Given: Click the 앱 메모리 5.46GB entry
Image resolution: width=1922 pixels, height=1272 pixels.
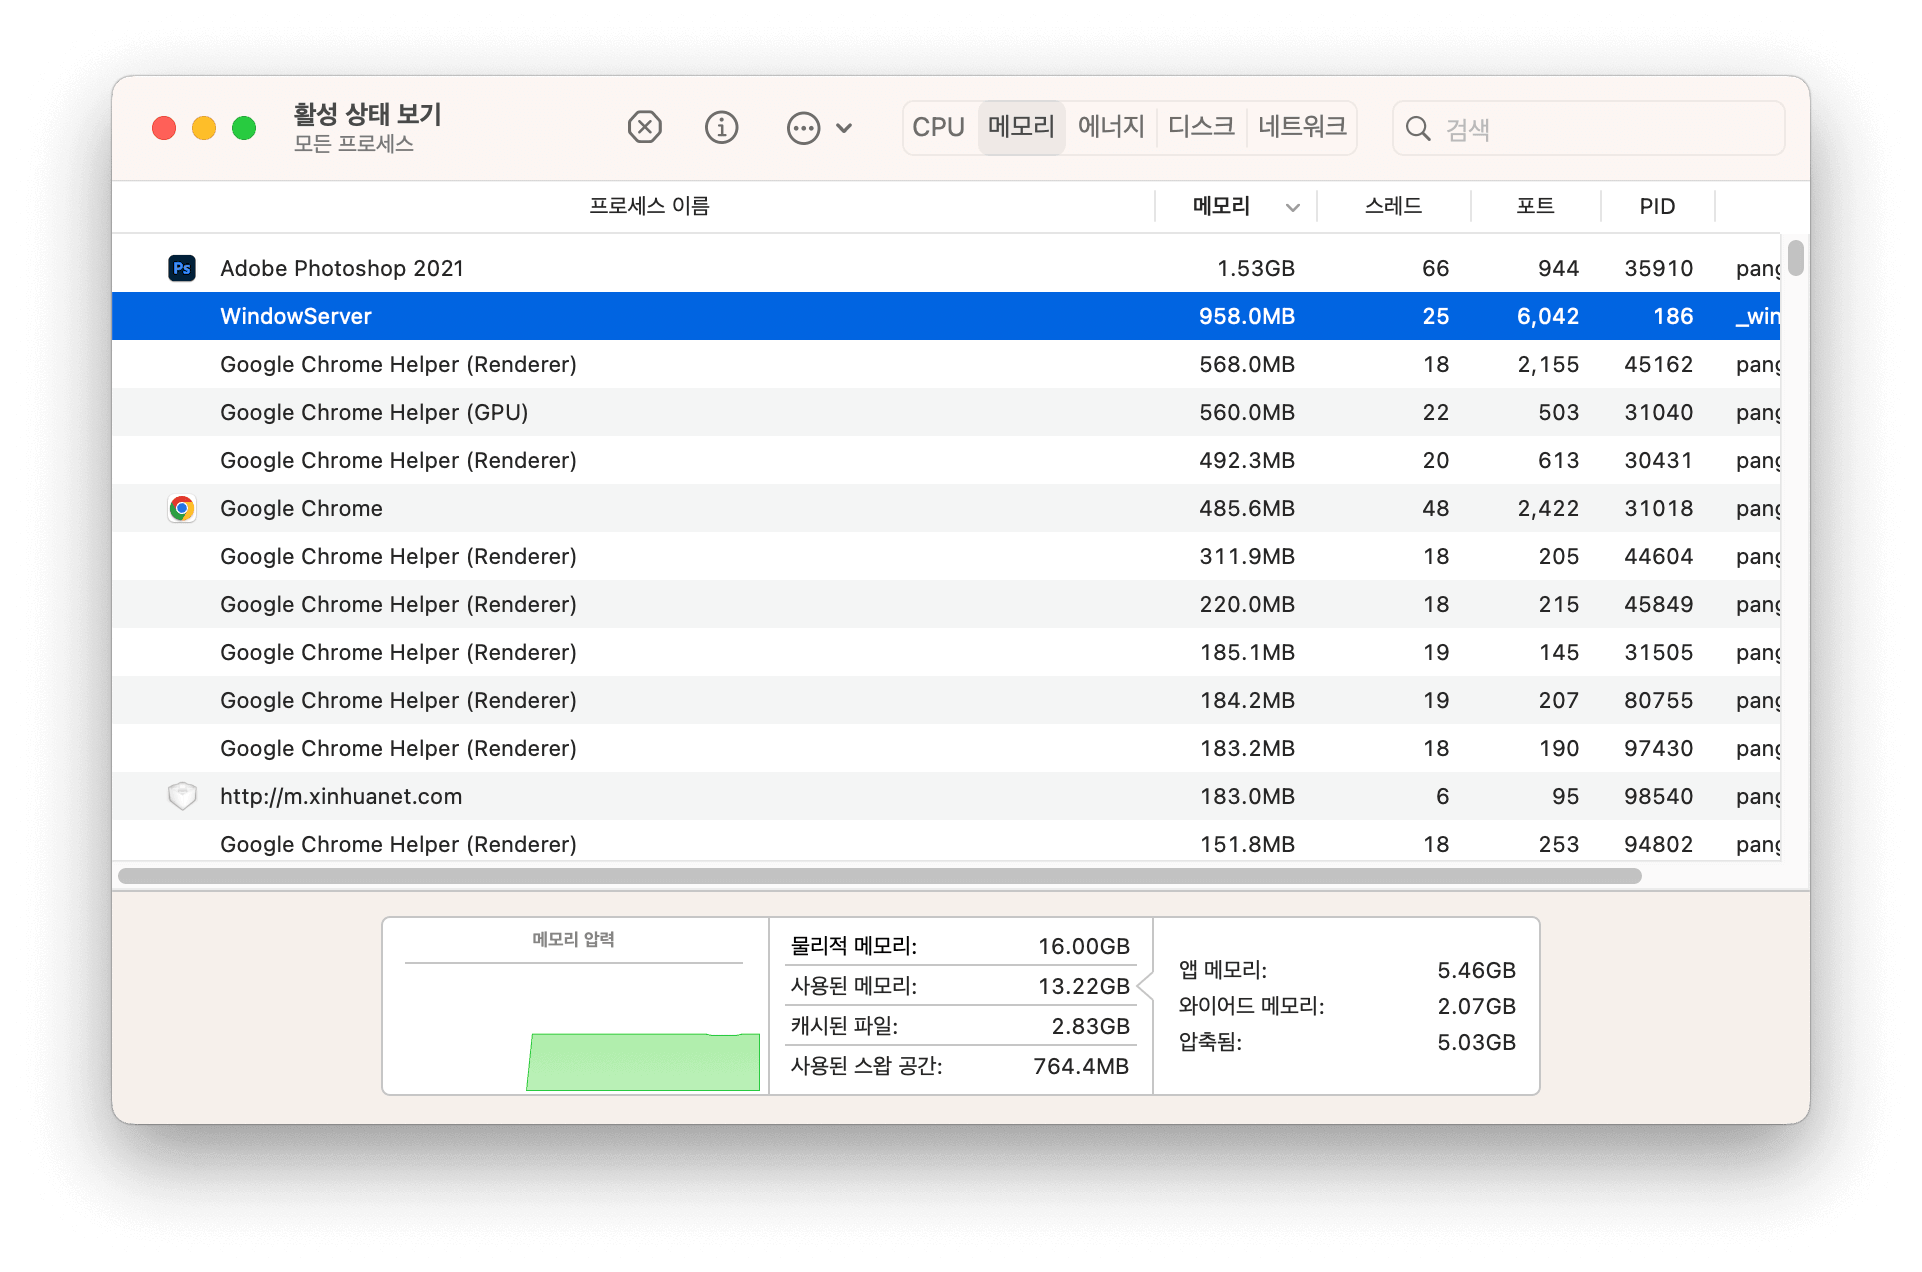Looking at the screenshot, I should 1347,970.
